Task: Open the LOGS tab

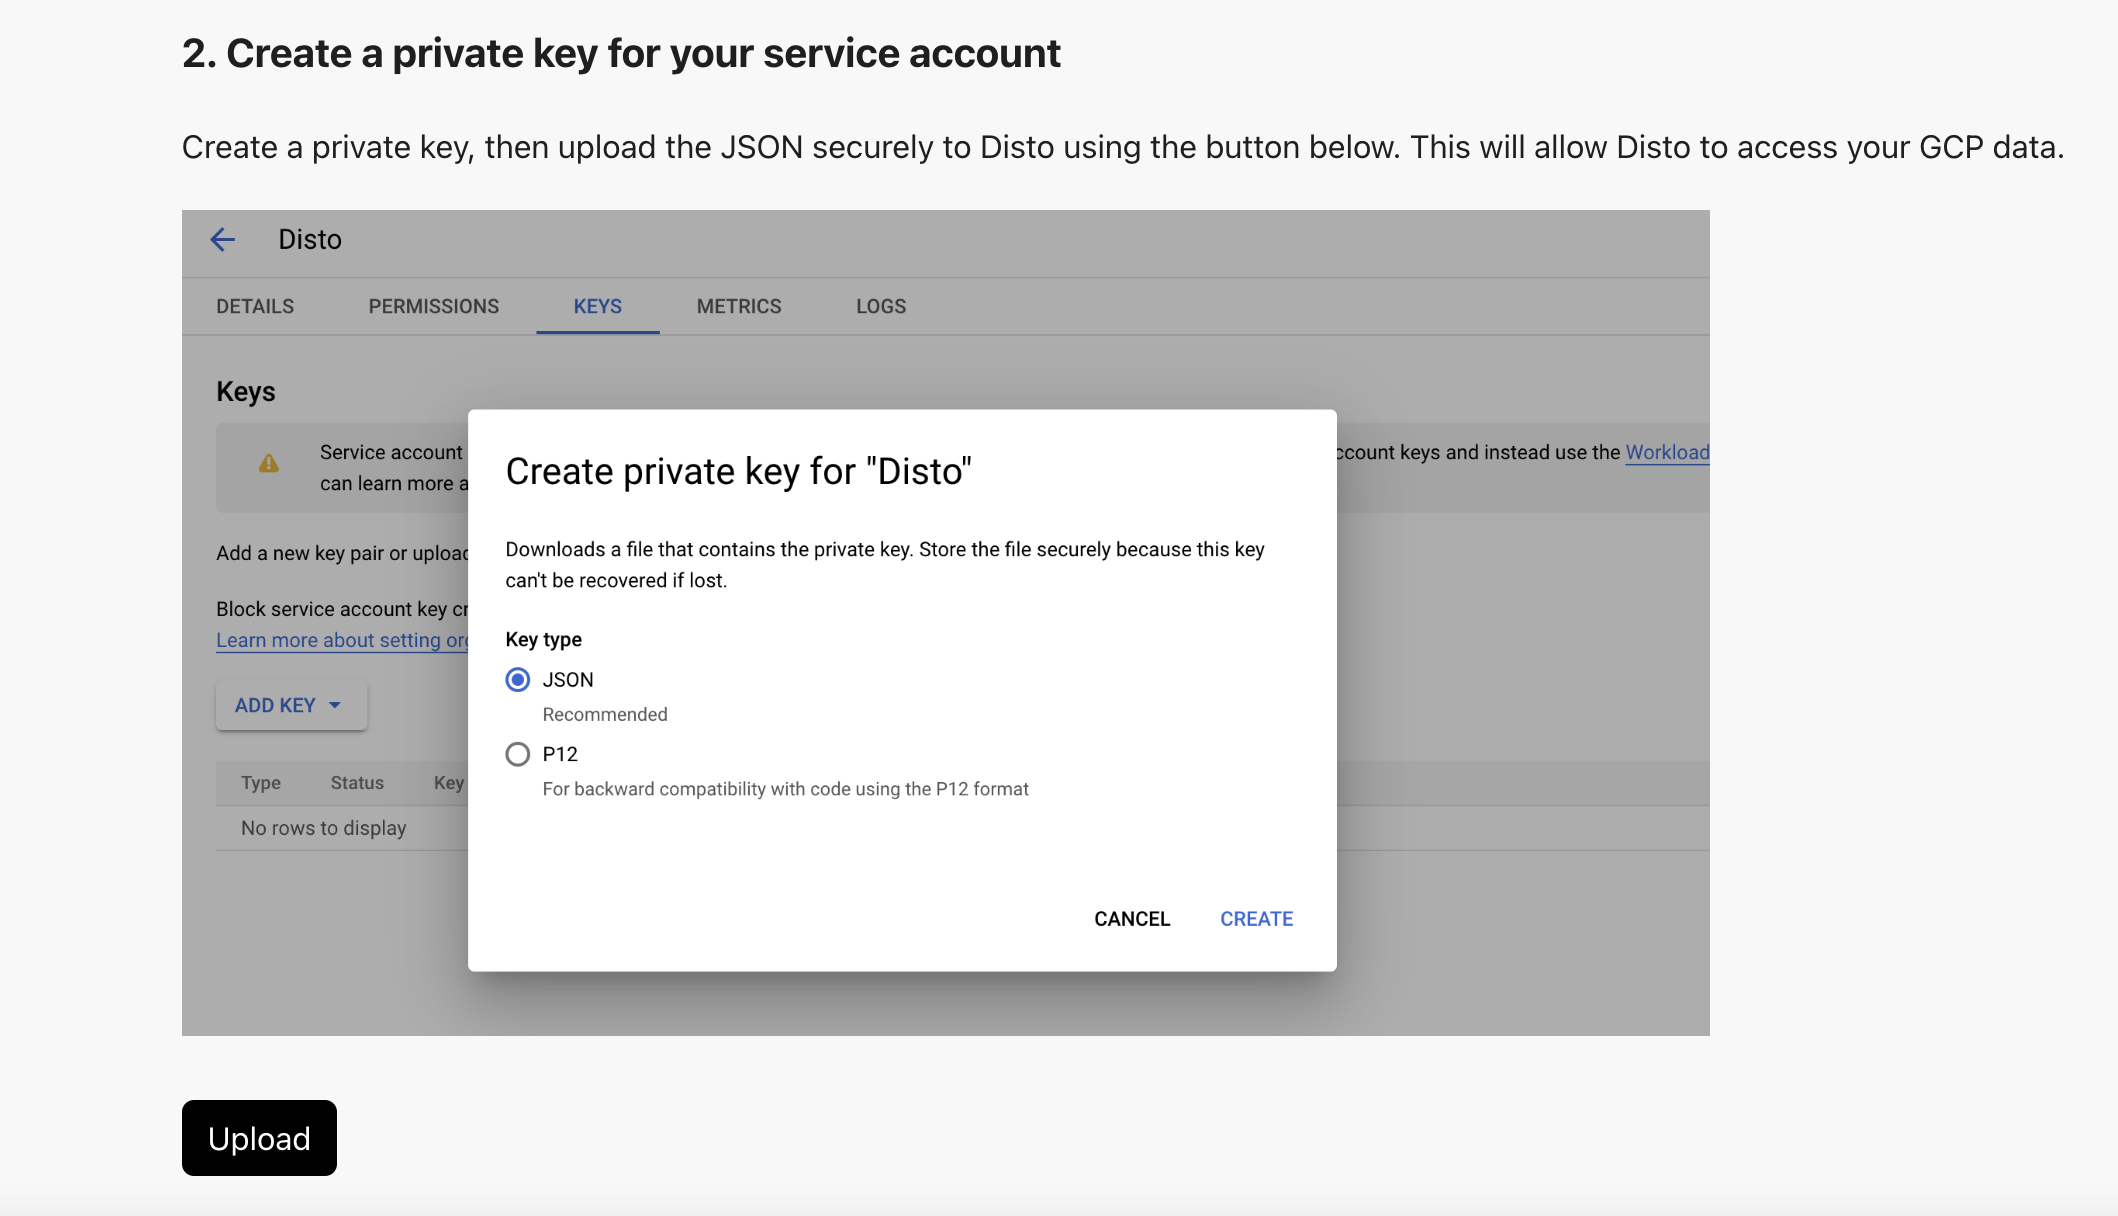Action: pos(880,306)
